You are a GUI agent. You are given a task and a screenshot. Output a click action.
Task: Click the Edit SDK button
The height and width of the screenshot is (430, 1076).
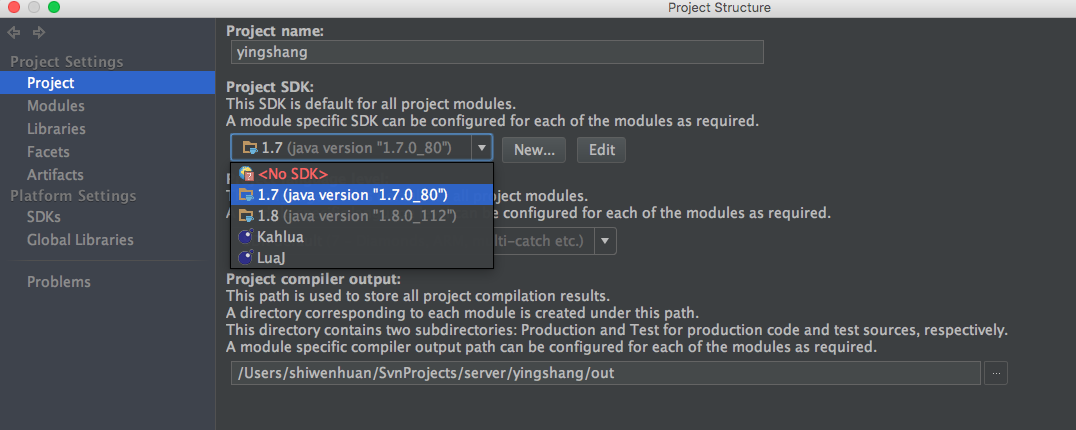(x=601, y=150)
